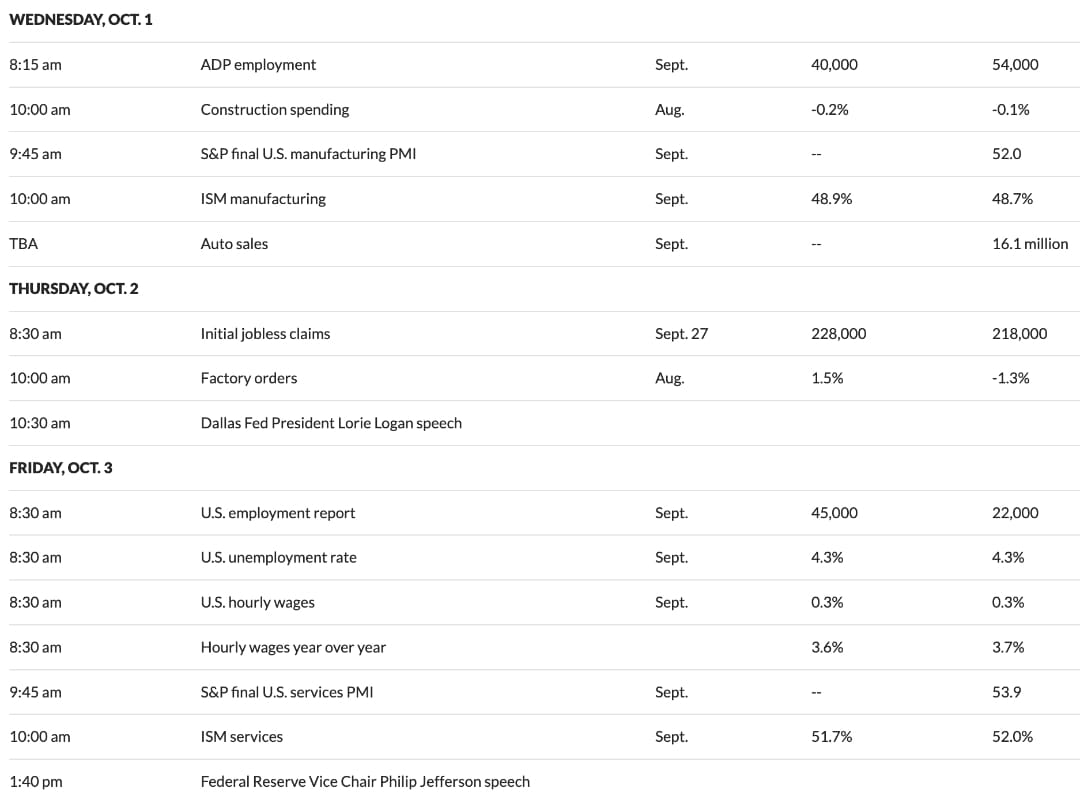
Task: Select the Construction spending entry
Action: click(275, 109)
